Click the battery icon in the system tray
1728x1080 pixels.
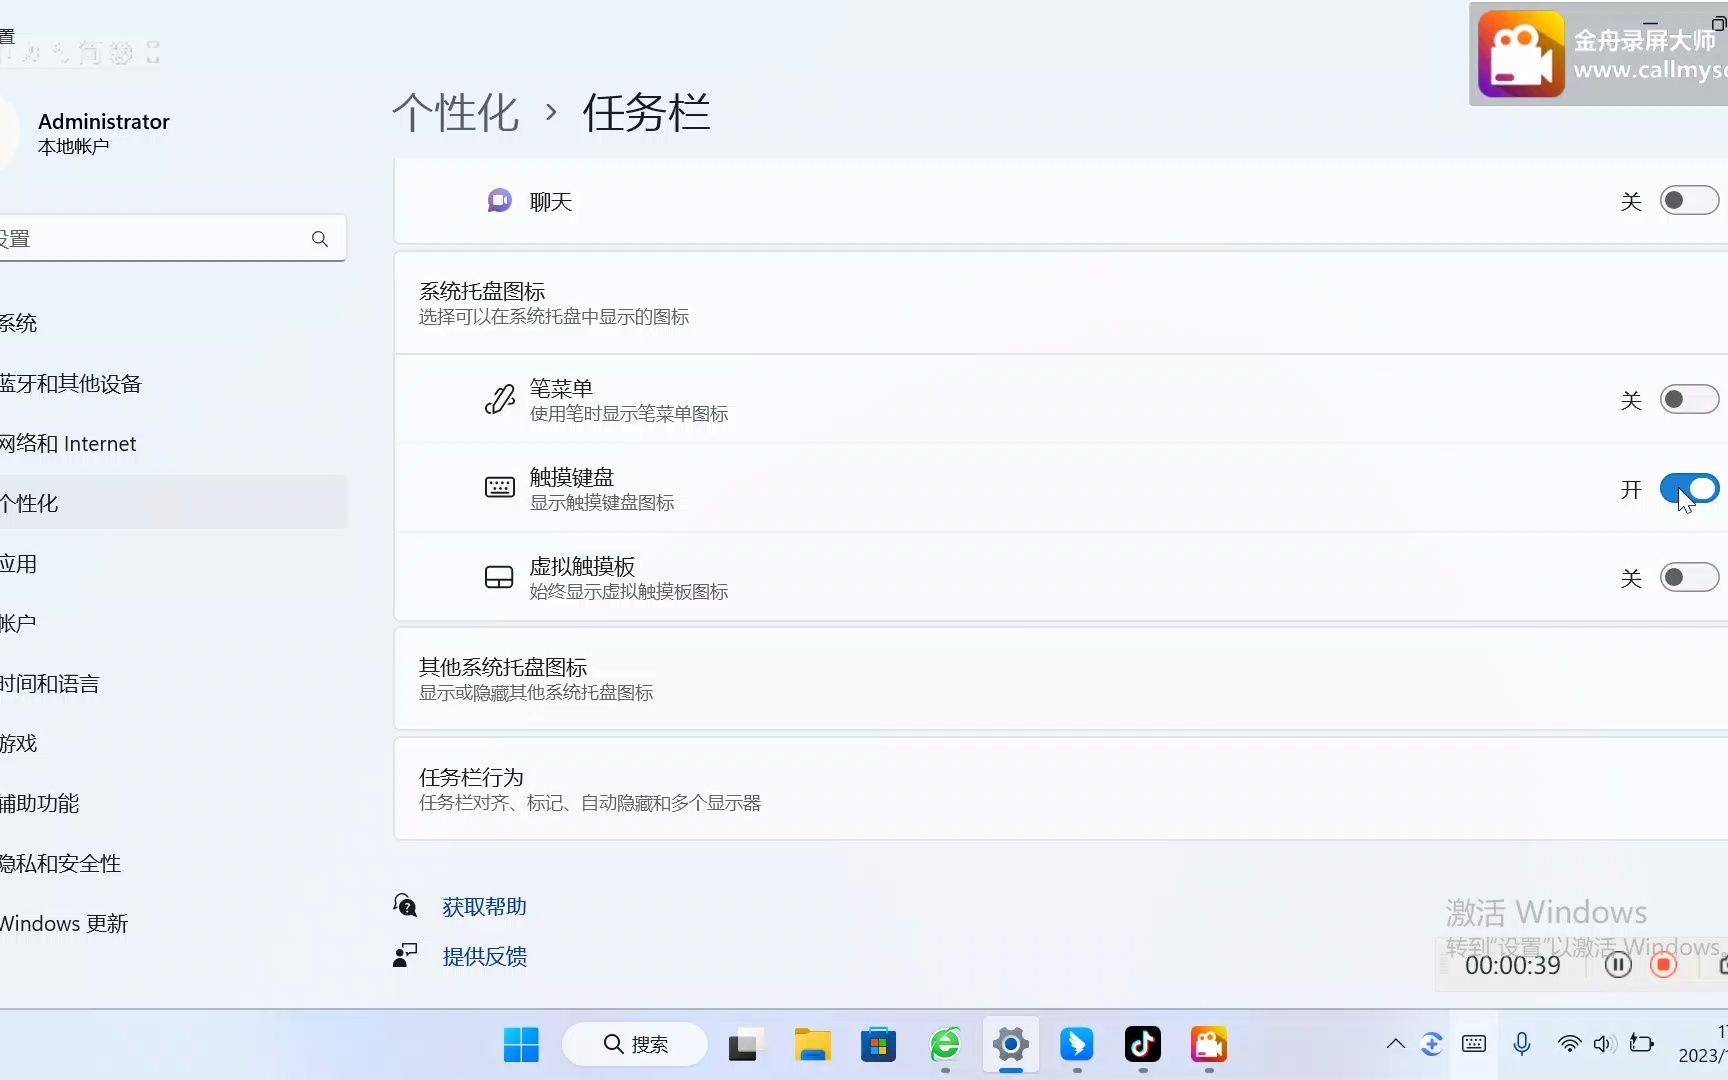[1641, 1043]
